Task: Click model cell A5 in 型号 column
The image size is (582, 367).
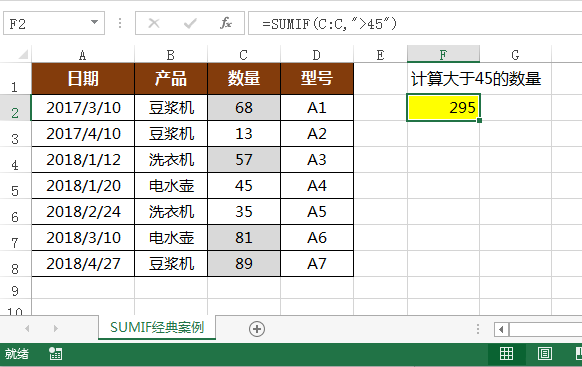Action: click(317, 212)
